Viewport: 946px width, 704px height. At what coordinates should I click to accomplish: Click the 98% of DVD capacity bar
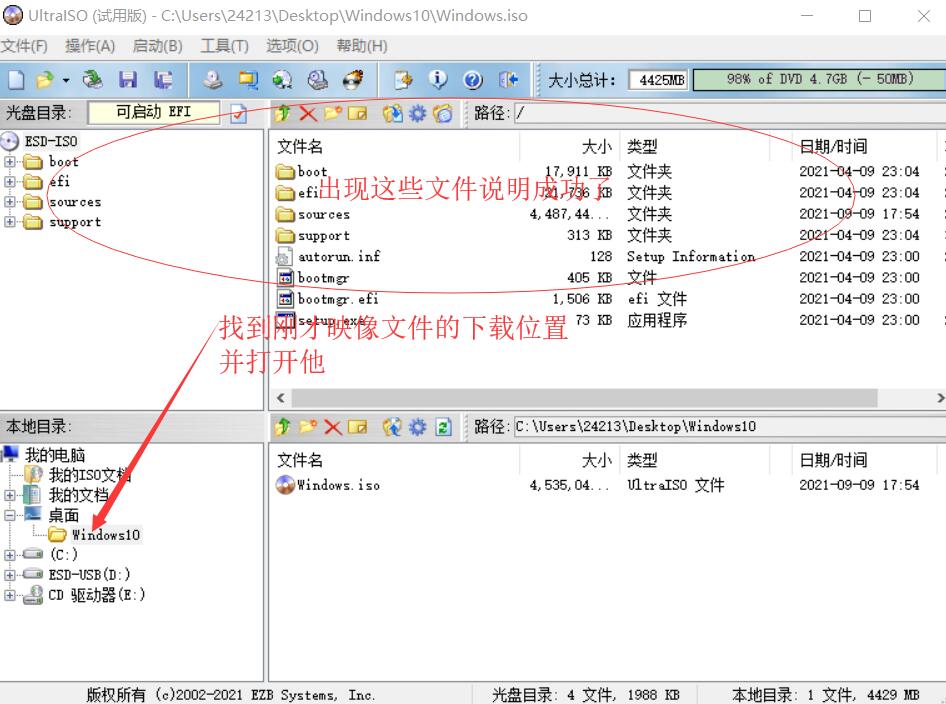coord(819,79)
